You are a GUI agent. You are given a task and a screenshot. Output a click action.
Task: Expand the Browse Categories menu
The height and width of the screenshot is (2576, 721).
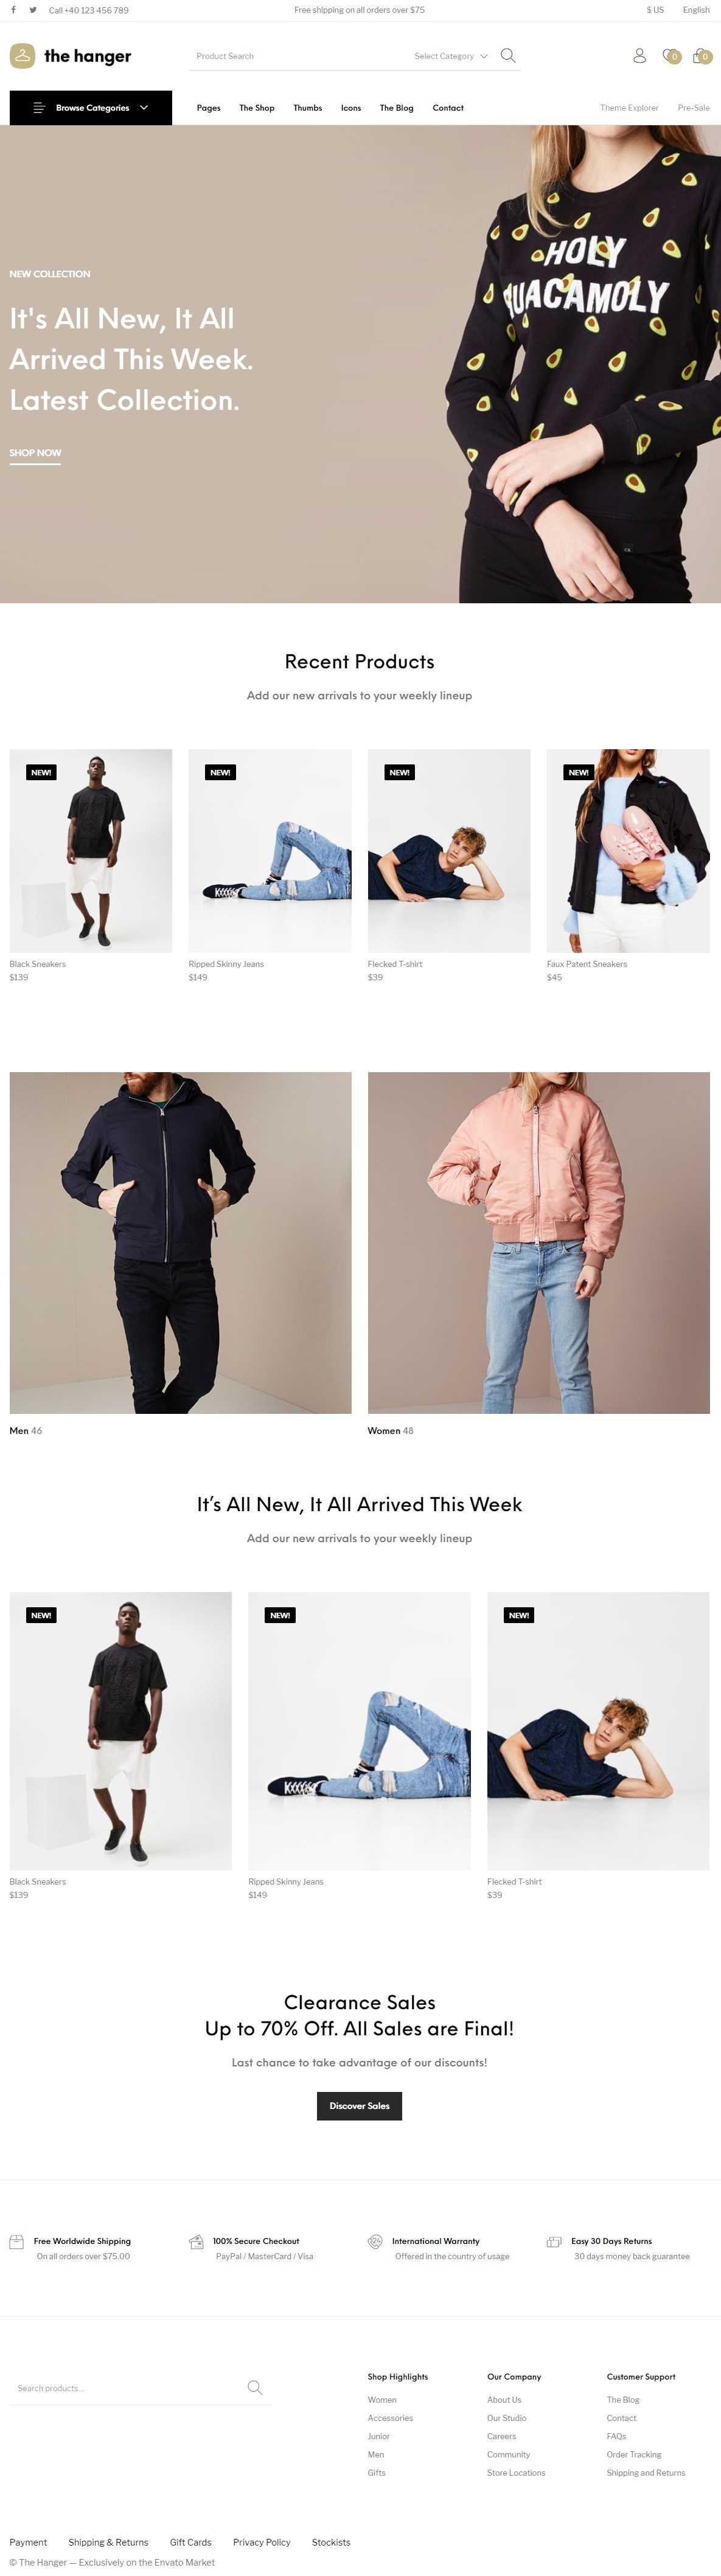[x=91, y=108]
